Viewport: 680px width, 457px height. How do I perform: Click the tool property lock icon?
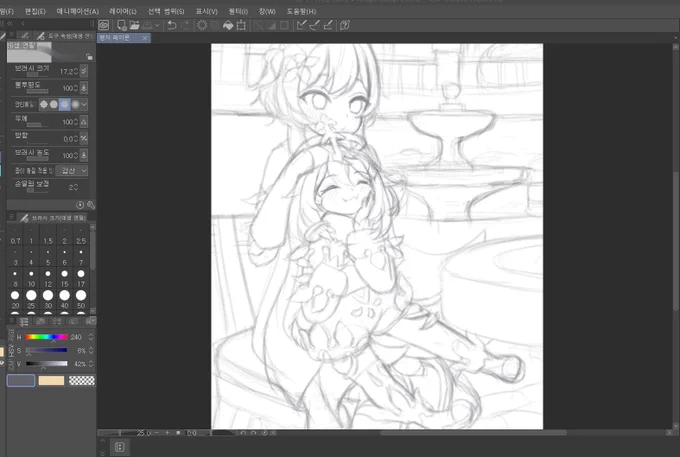[x=89, y=56]
